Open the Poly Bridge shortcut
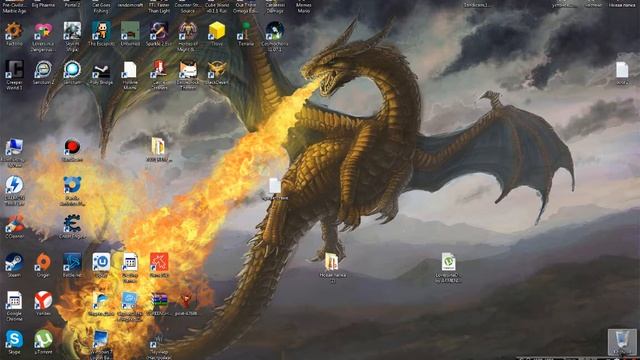Viewport: 640px width, 360px height. coord(101,71)
